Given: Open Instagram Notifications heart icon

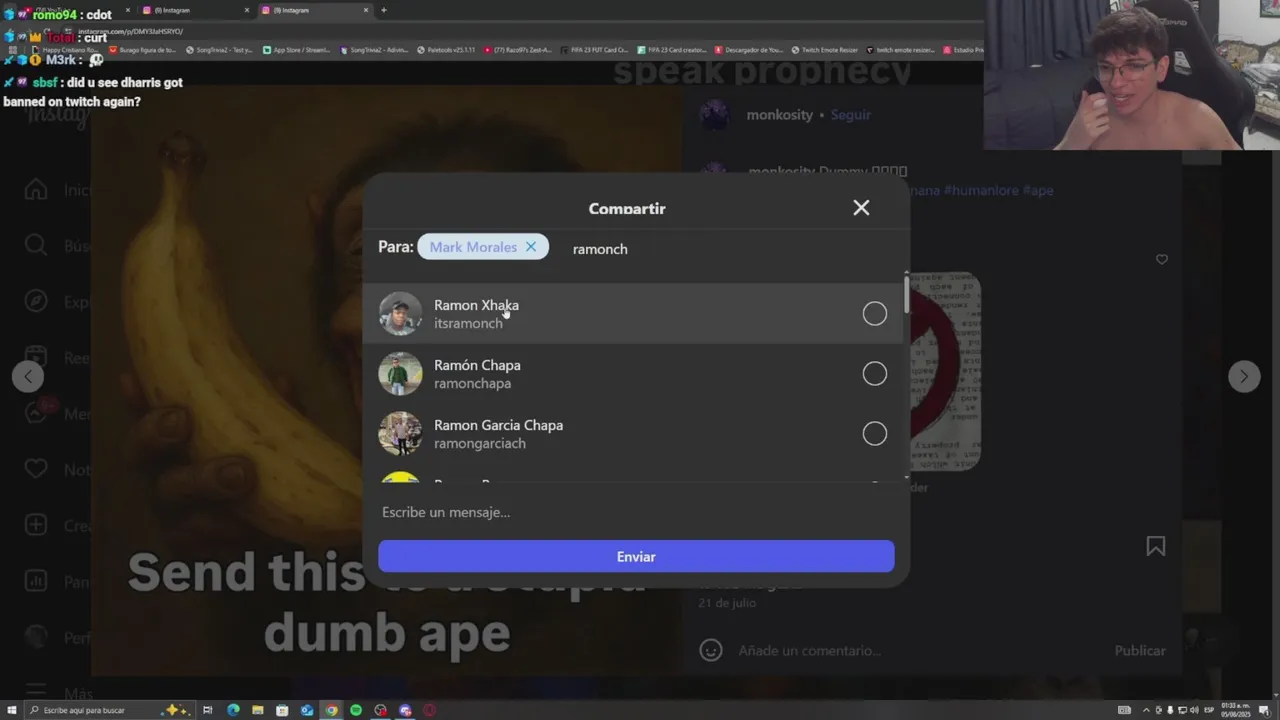Looking at the screenshot, I should pos(36,469).
